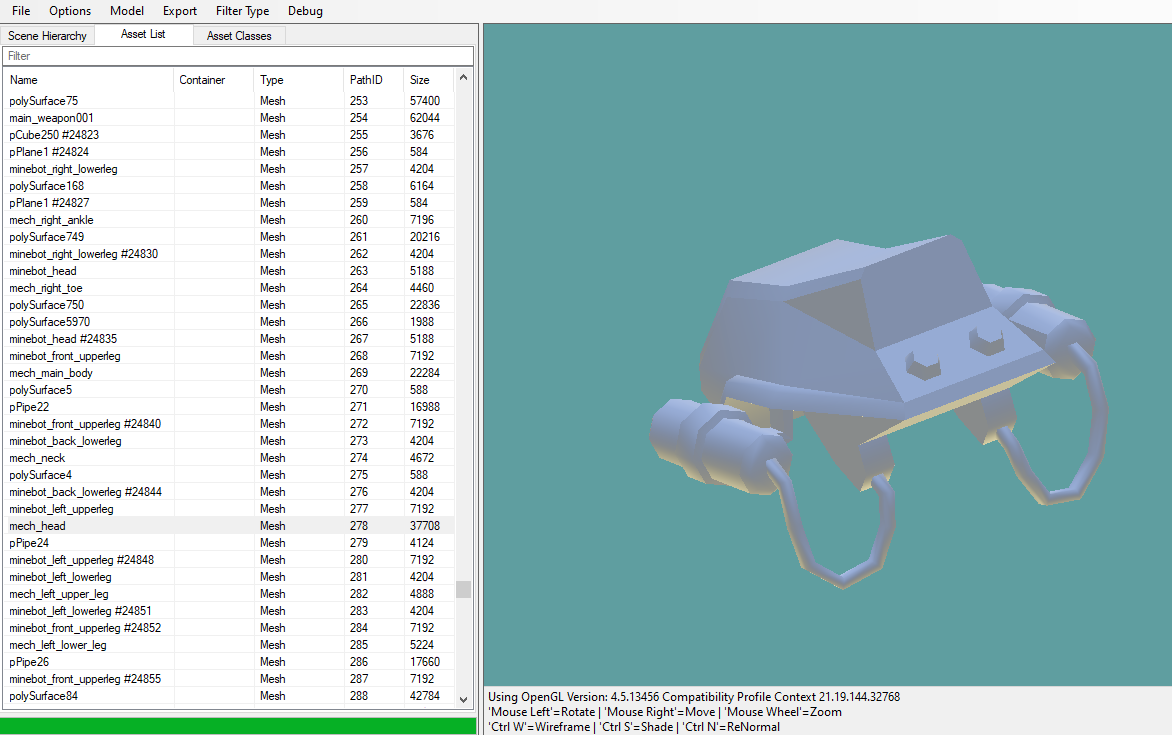Sort by the PathID column header
The width and height of the screenshot is (1172, 735).
tap(374, 80)
